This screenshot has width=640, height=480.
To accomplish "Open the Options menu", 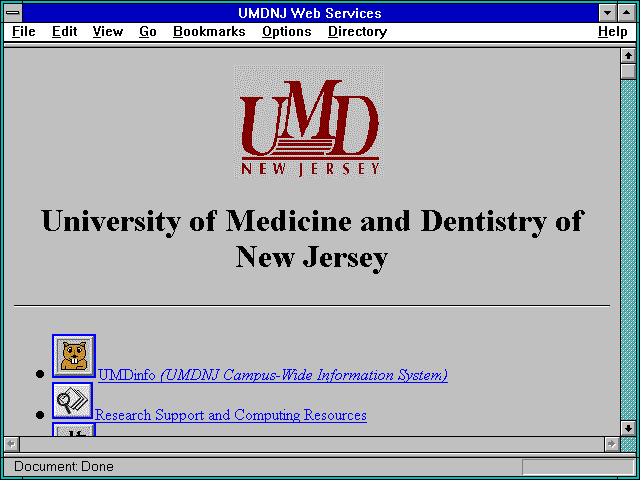I will (287, 32).
